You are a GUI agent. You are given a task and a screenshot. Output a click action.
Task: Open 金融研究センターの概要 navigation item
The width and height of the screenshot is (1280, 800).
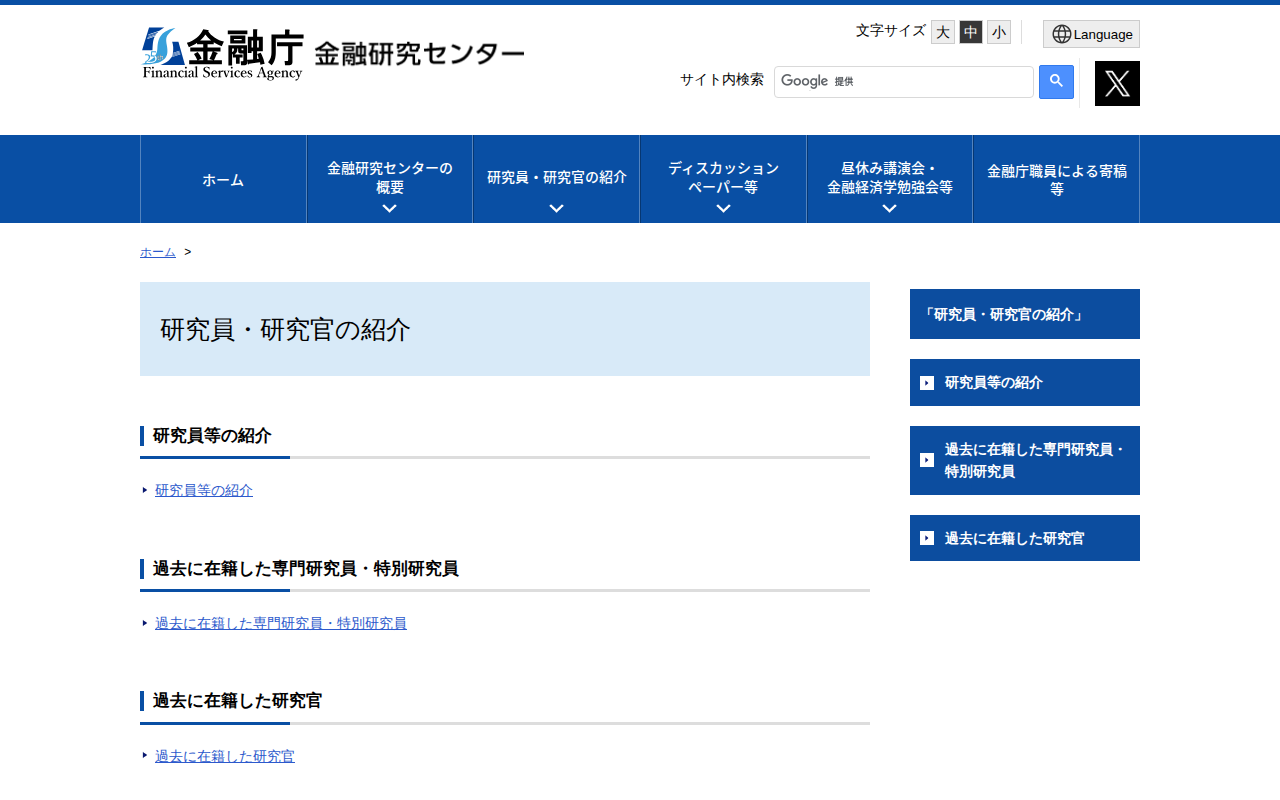click(x=390, y=178)
